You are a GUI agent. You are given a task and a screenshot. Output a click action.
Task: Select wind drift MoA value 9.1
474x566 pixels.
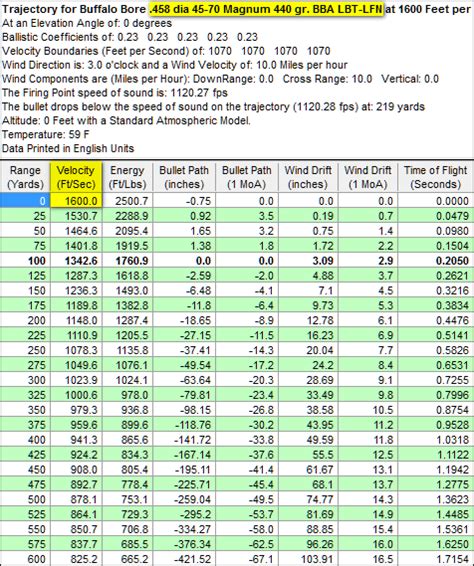(x=368, y=380)
